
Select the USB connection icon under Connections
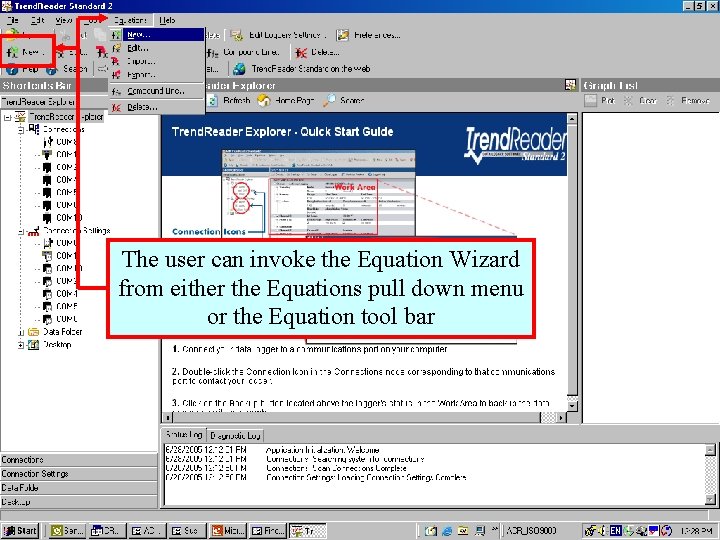tap(48, 142)
